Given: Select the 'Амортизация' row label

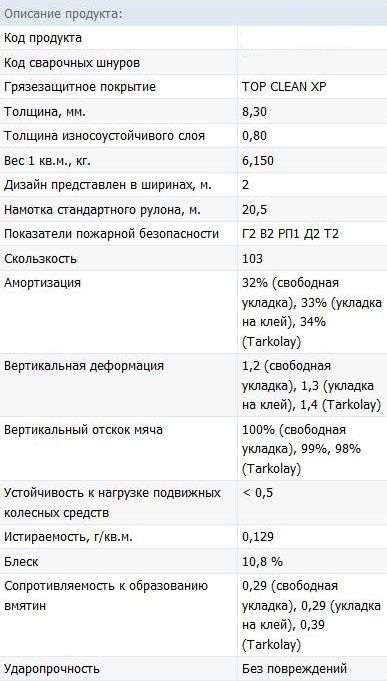Looking at the screenshot, I should (42, 283).
